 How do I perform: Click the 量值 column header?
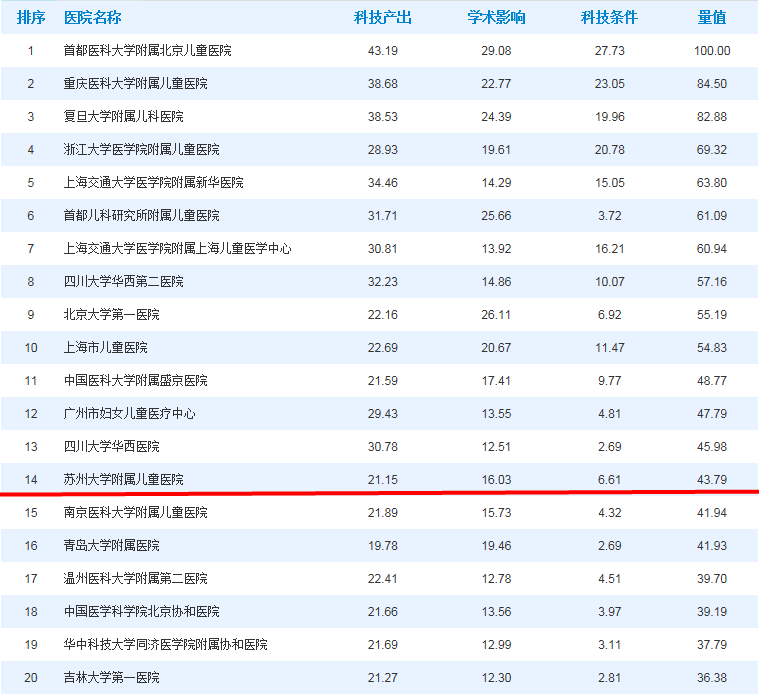point(712,17)
